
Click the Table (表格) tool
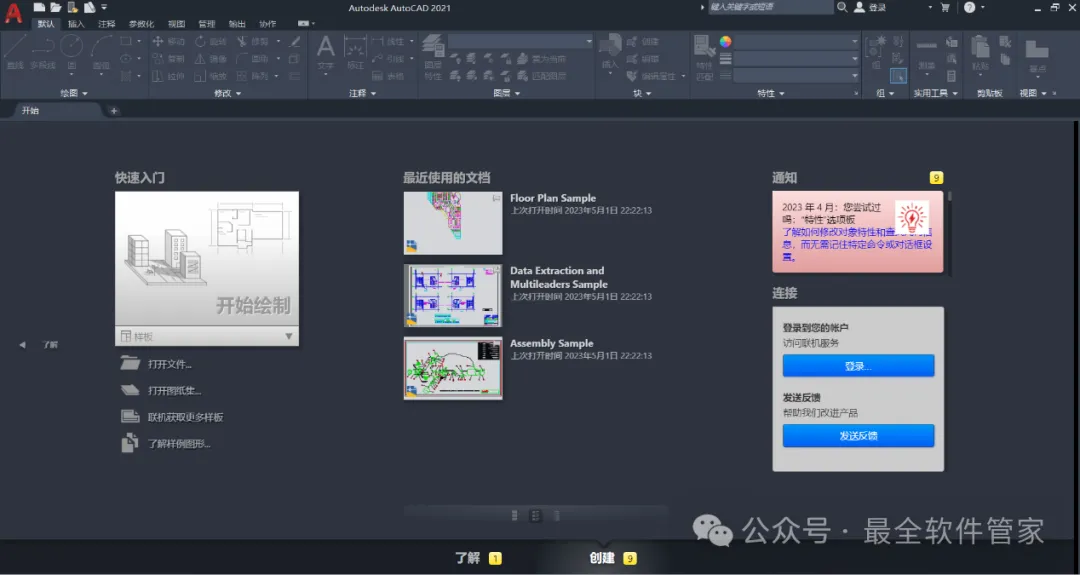coord(388,76)
